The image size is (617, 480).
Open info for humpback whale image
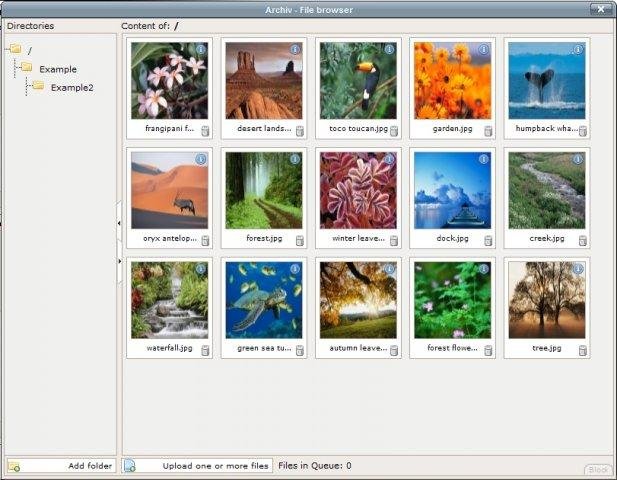point(578,49)
